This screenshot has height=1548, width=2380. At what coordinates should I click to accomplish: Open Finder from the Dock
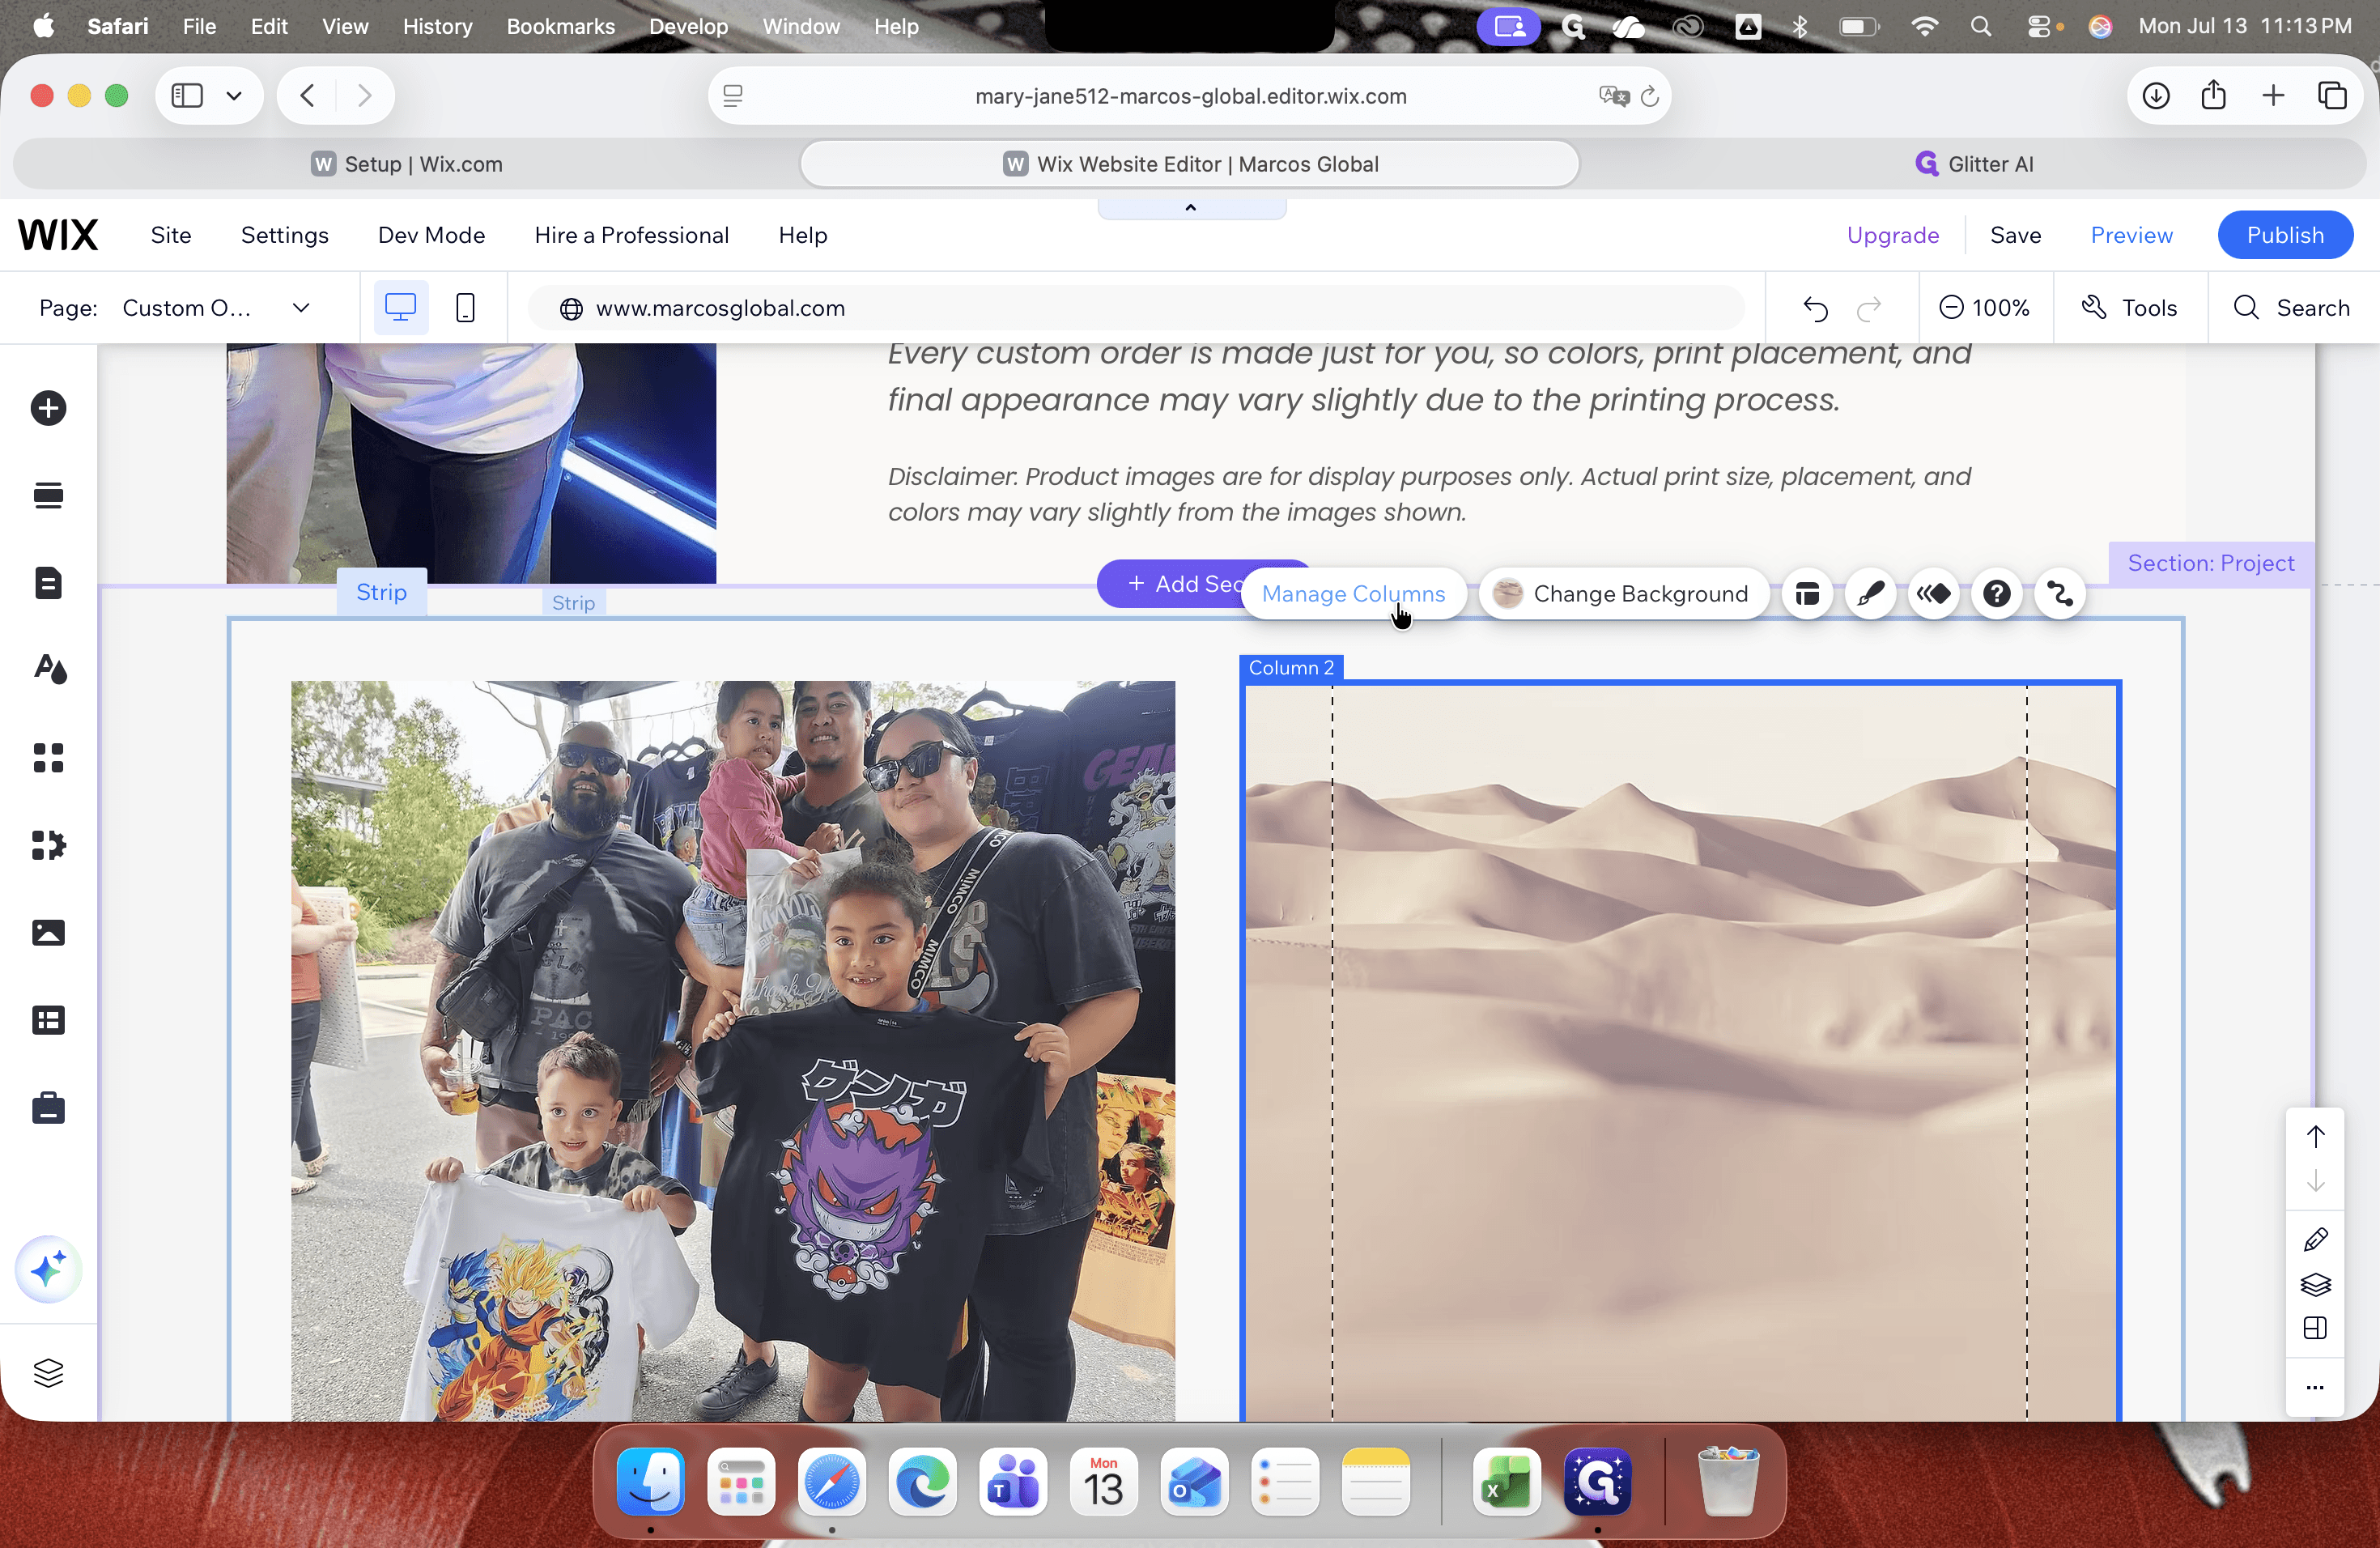coord(650,1482)
